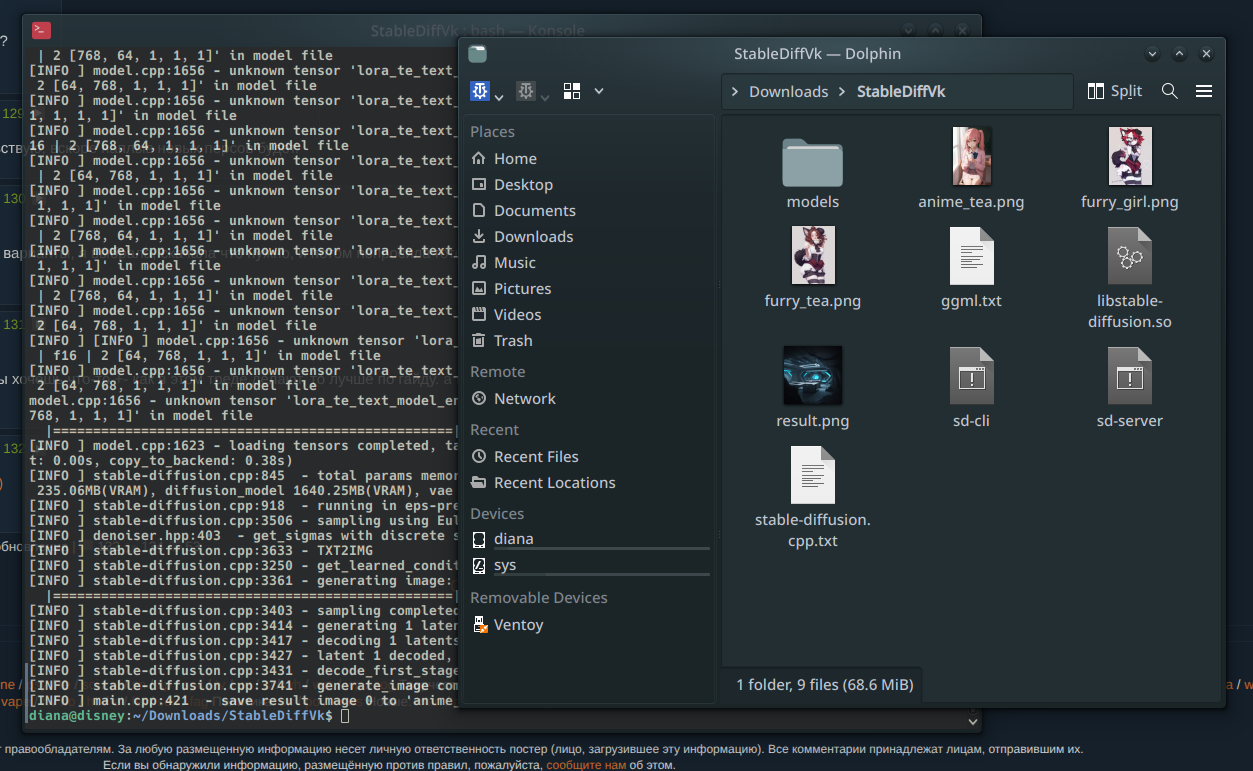Select the sd-cli executable icon
This screenshot has height=771, width=1253.
pos(971,376)
